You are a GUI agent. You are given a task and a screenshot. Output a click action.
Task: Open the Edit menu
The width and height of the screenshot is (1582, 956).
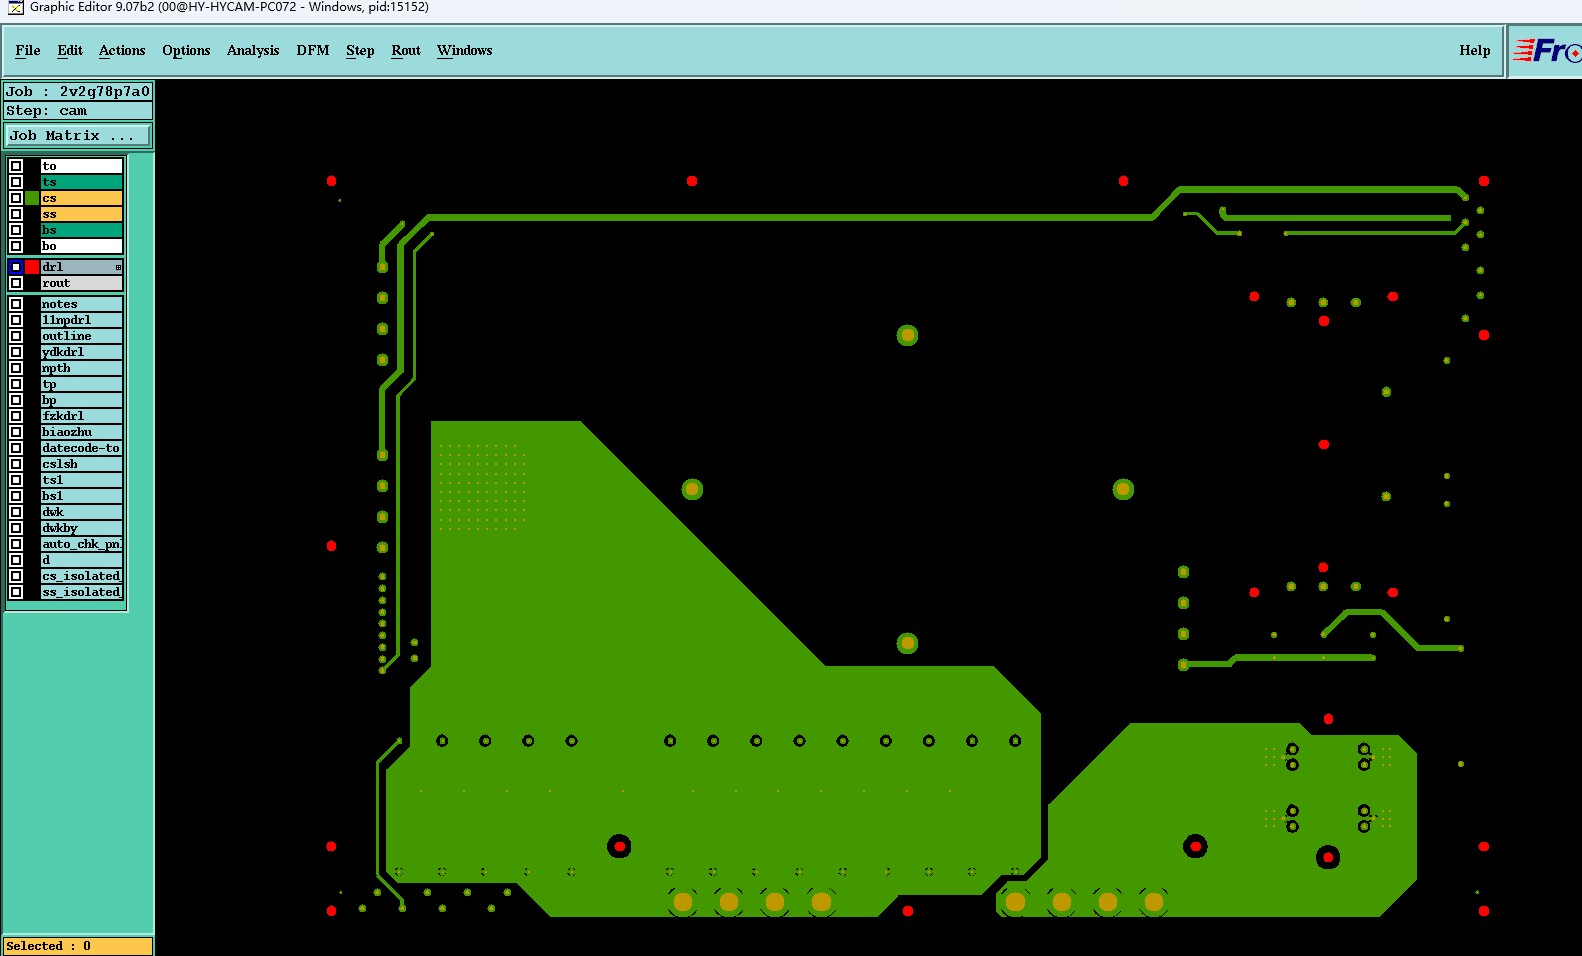(70, 51)
